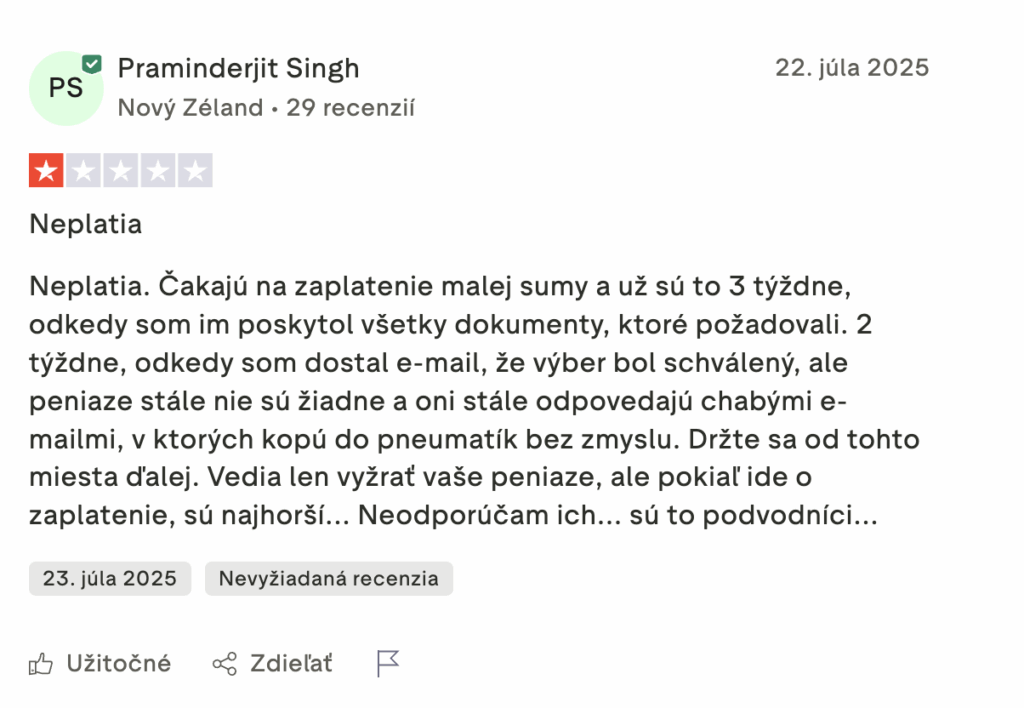1024x708 pixels.
Task: Click the fourth gray star
Action: 157,171
